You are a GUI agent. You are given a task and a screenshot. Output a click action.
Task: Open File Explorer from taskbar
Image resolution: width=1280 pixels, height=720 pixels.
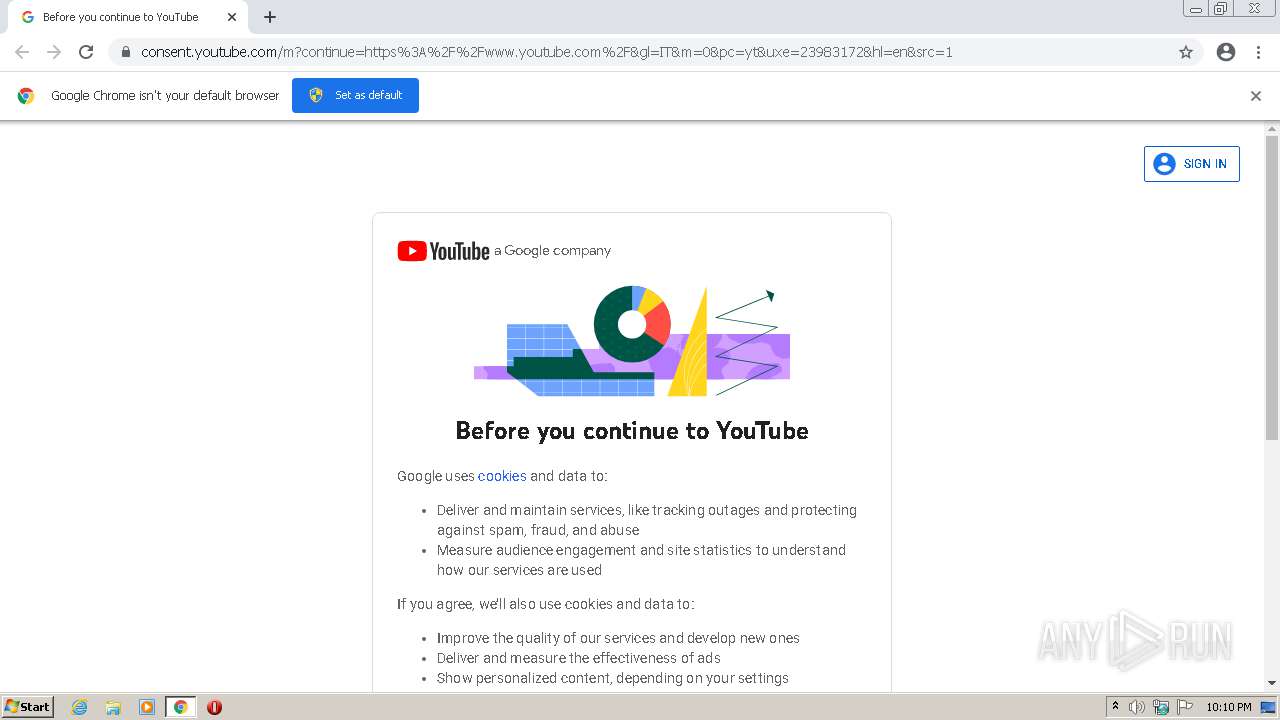tap(113, 707)
